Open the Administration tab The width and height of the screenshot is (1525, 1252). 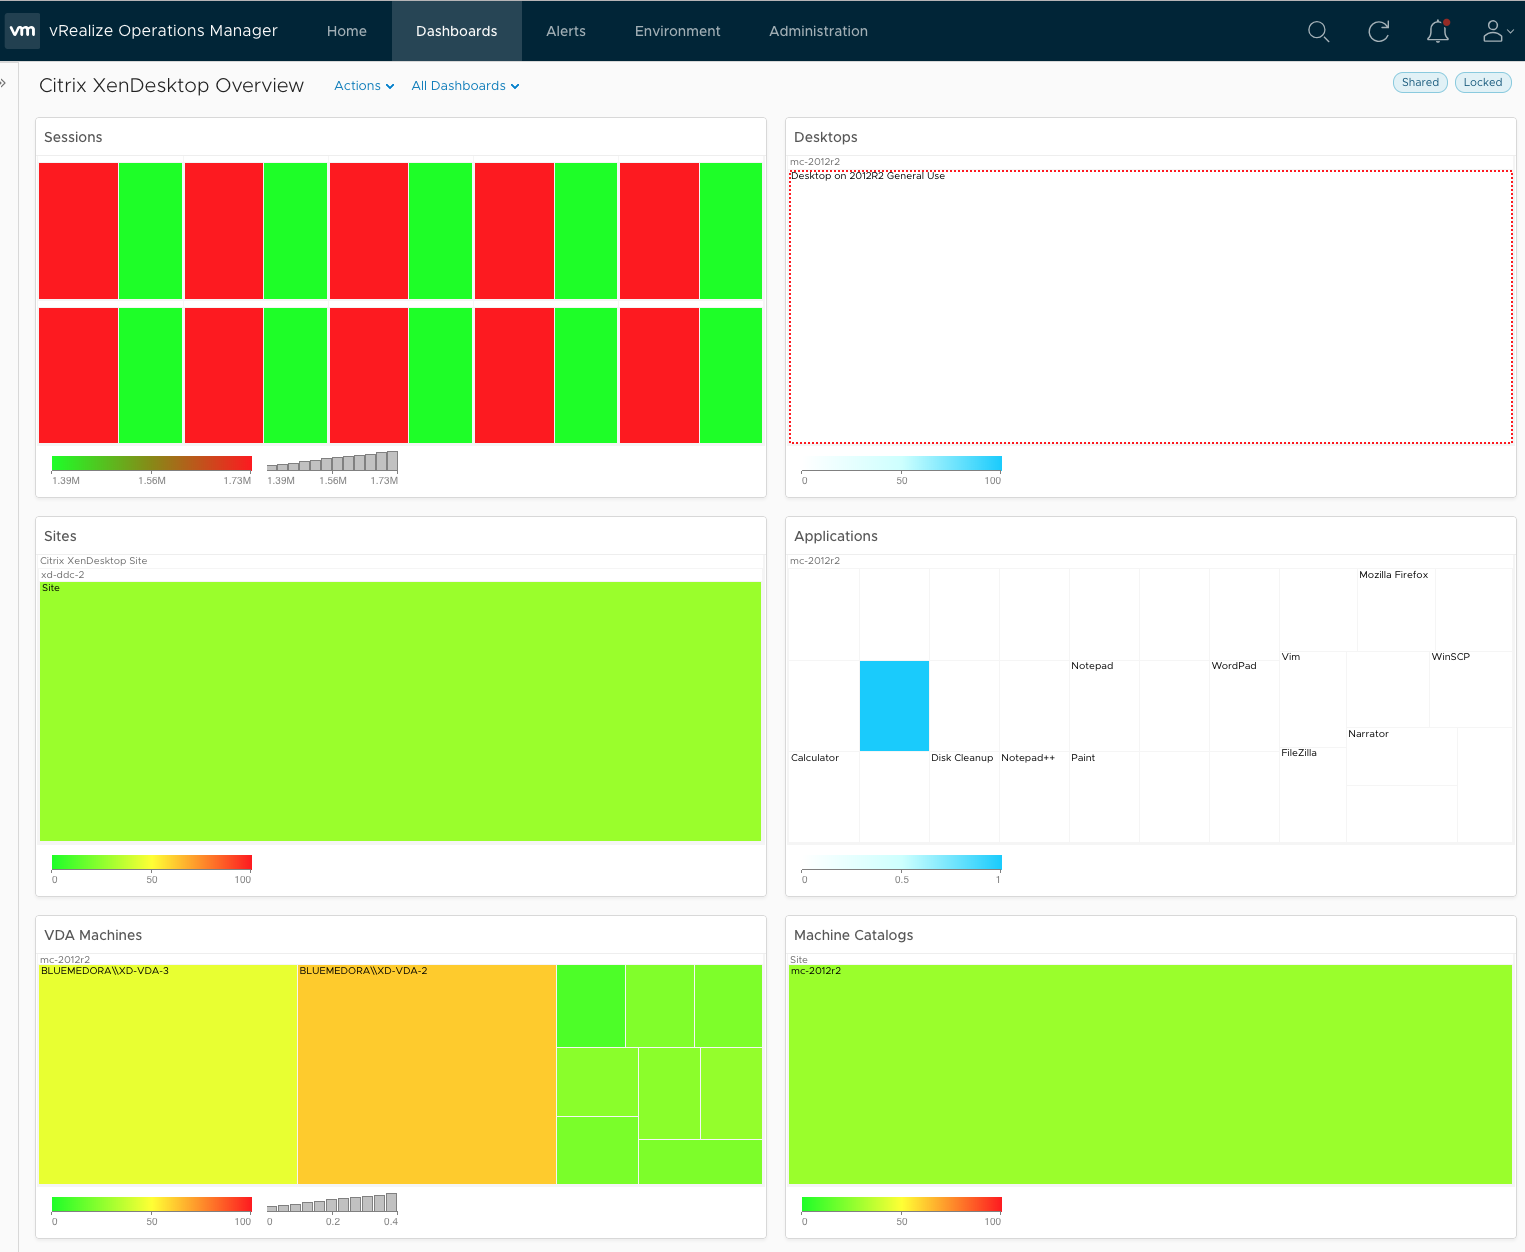818,31
